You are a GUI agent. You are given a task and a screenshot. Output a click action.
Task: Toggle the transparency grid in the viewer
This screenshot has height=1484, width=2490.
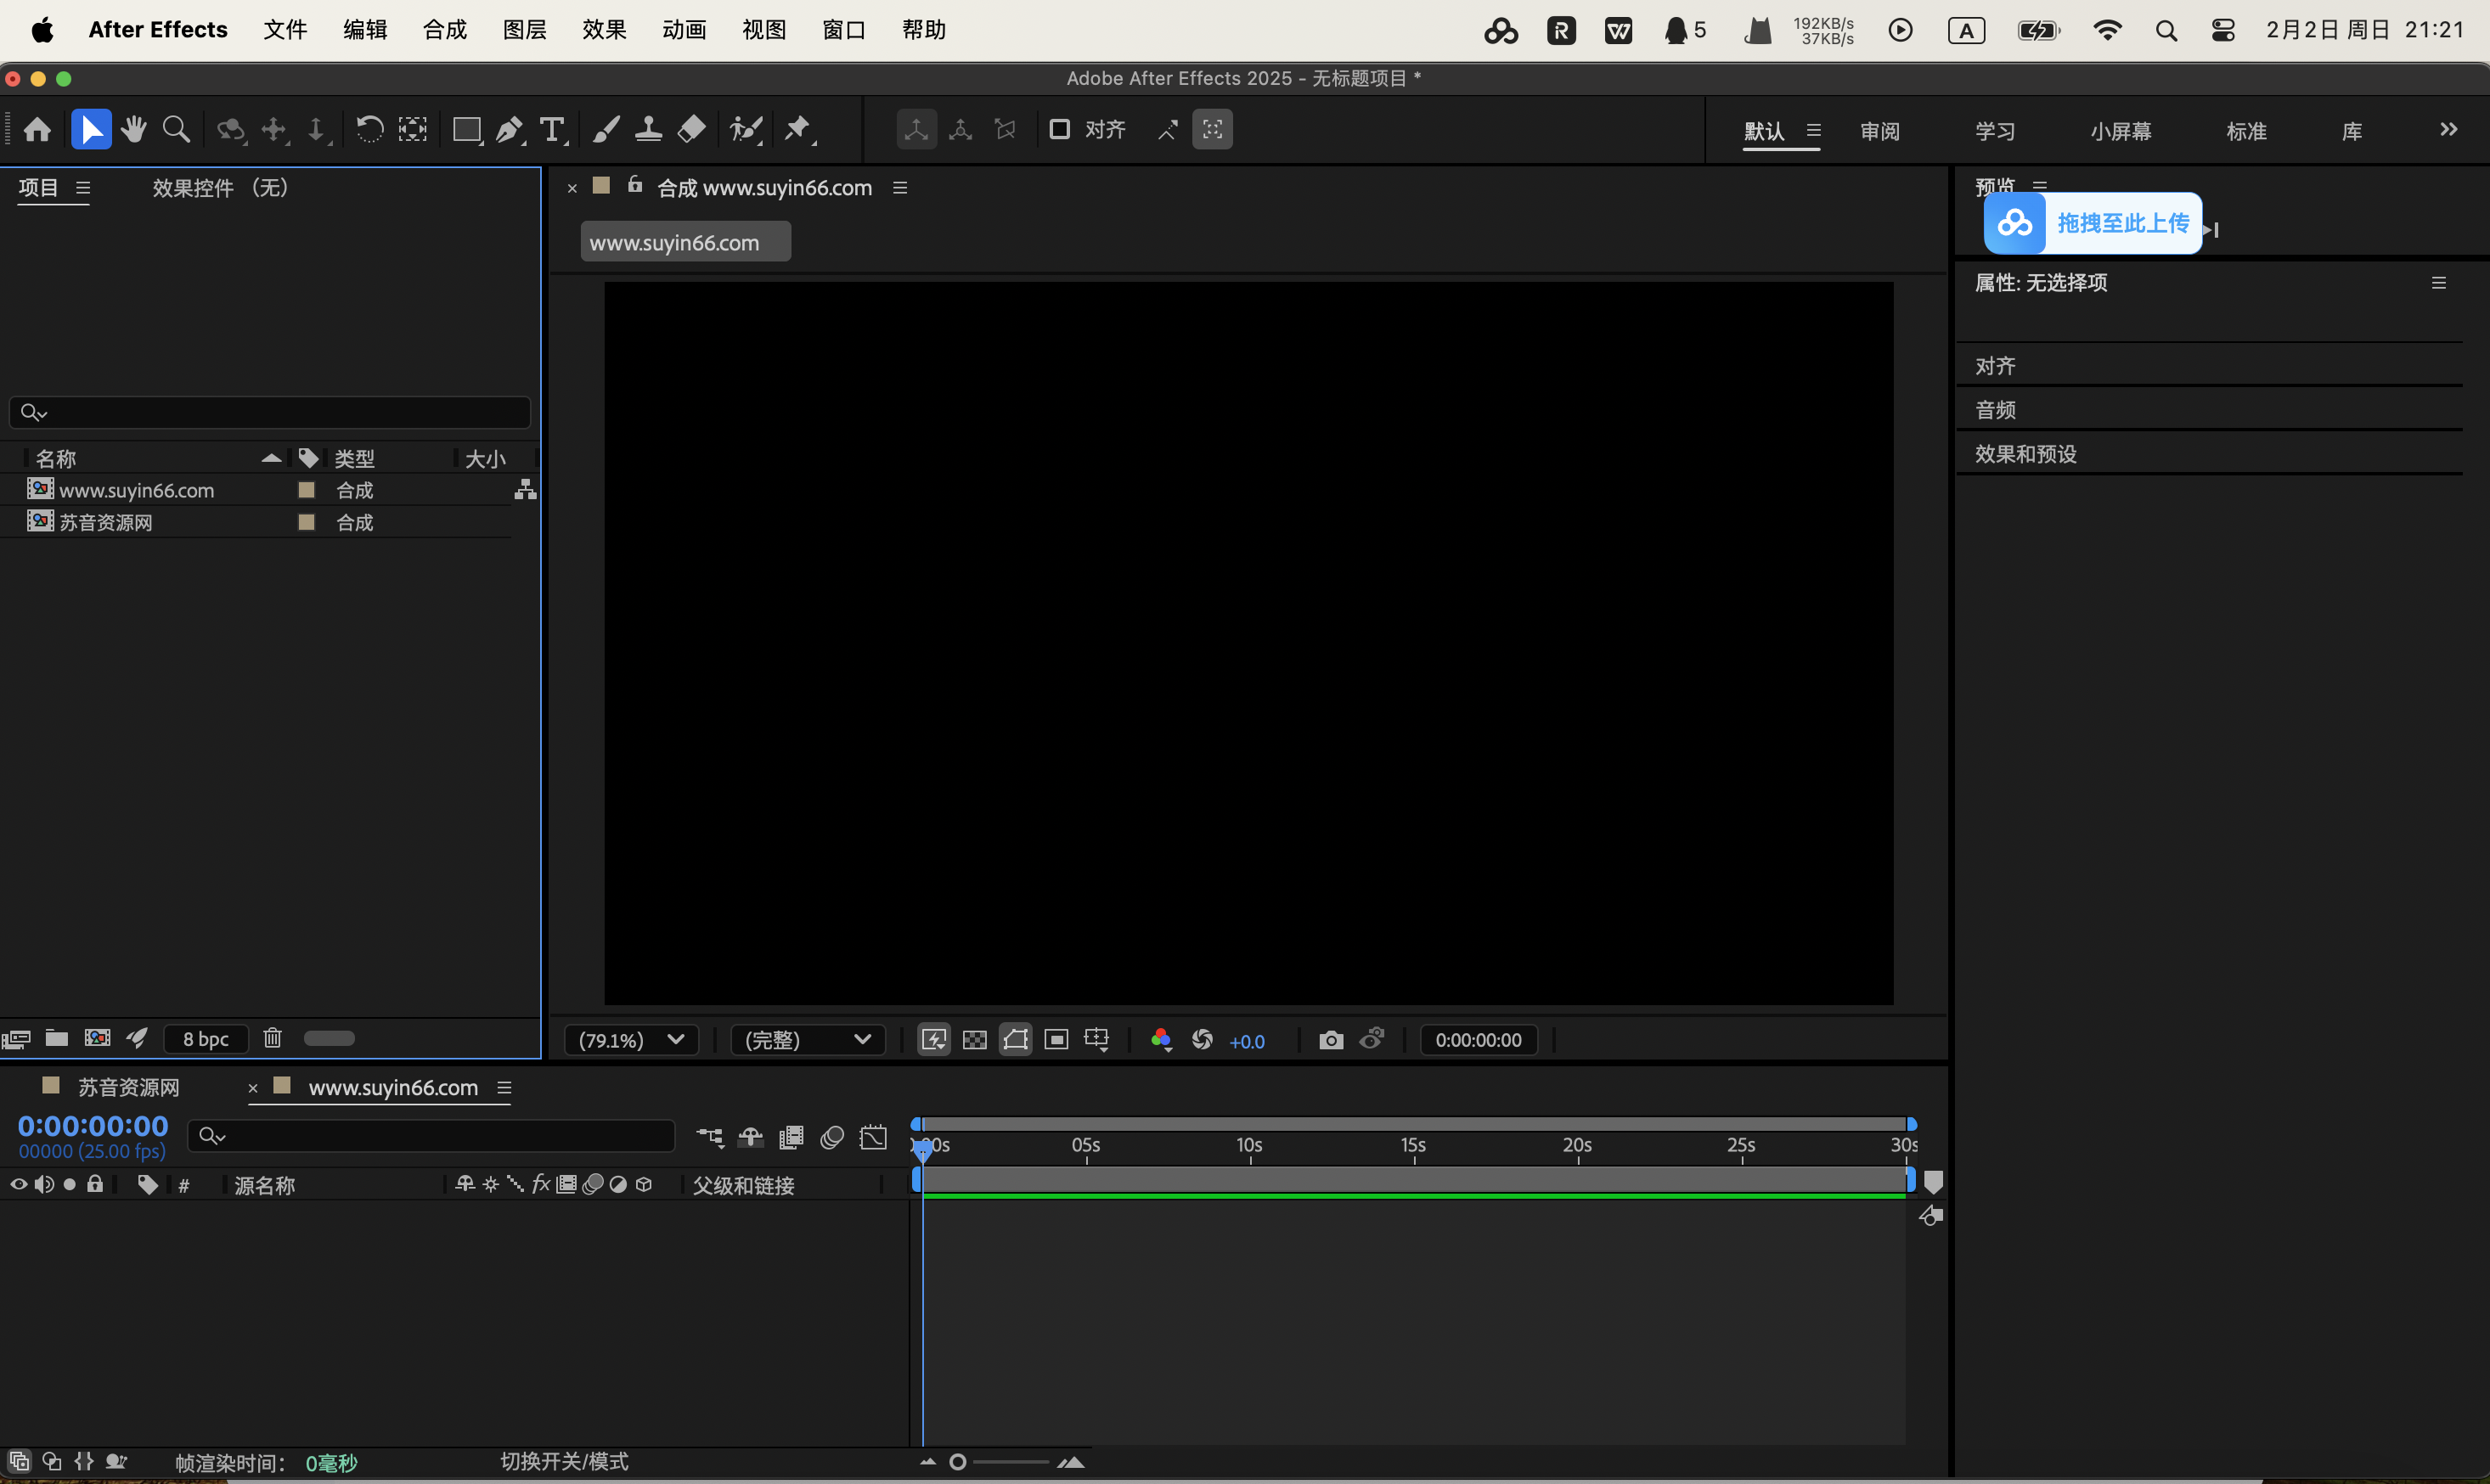click(x=974, y=1039)
